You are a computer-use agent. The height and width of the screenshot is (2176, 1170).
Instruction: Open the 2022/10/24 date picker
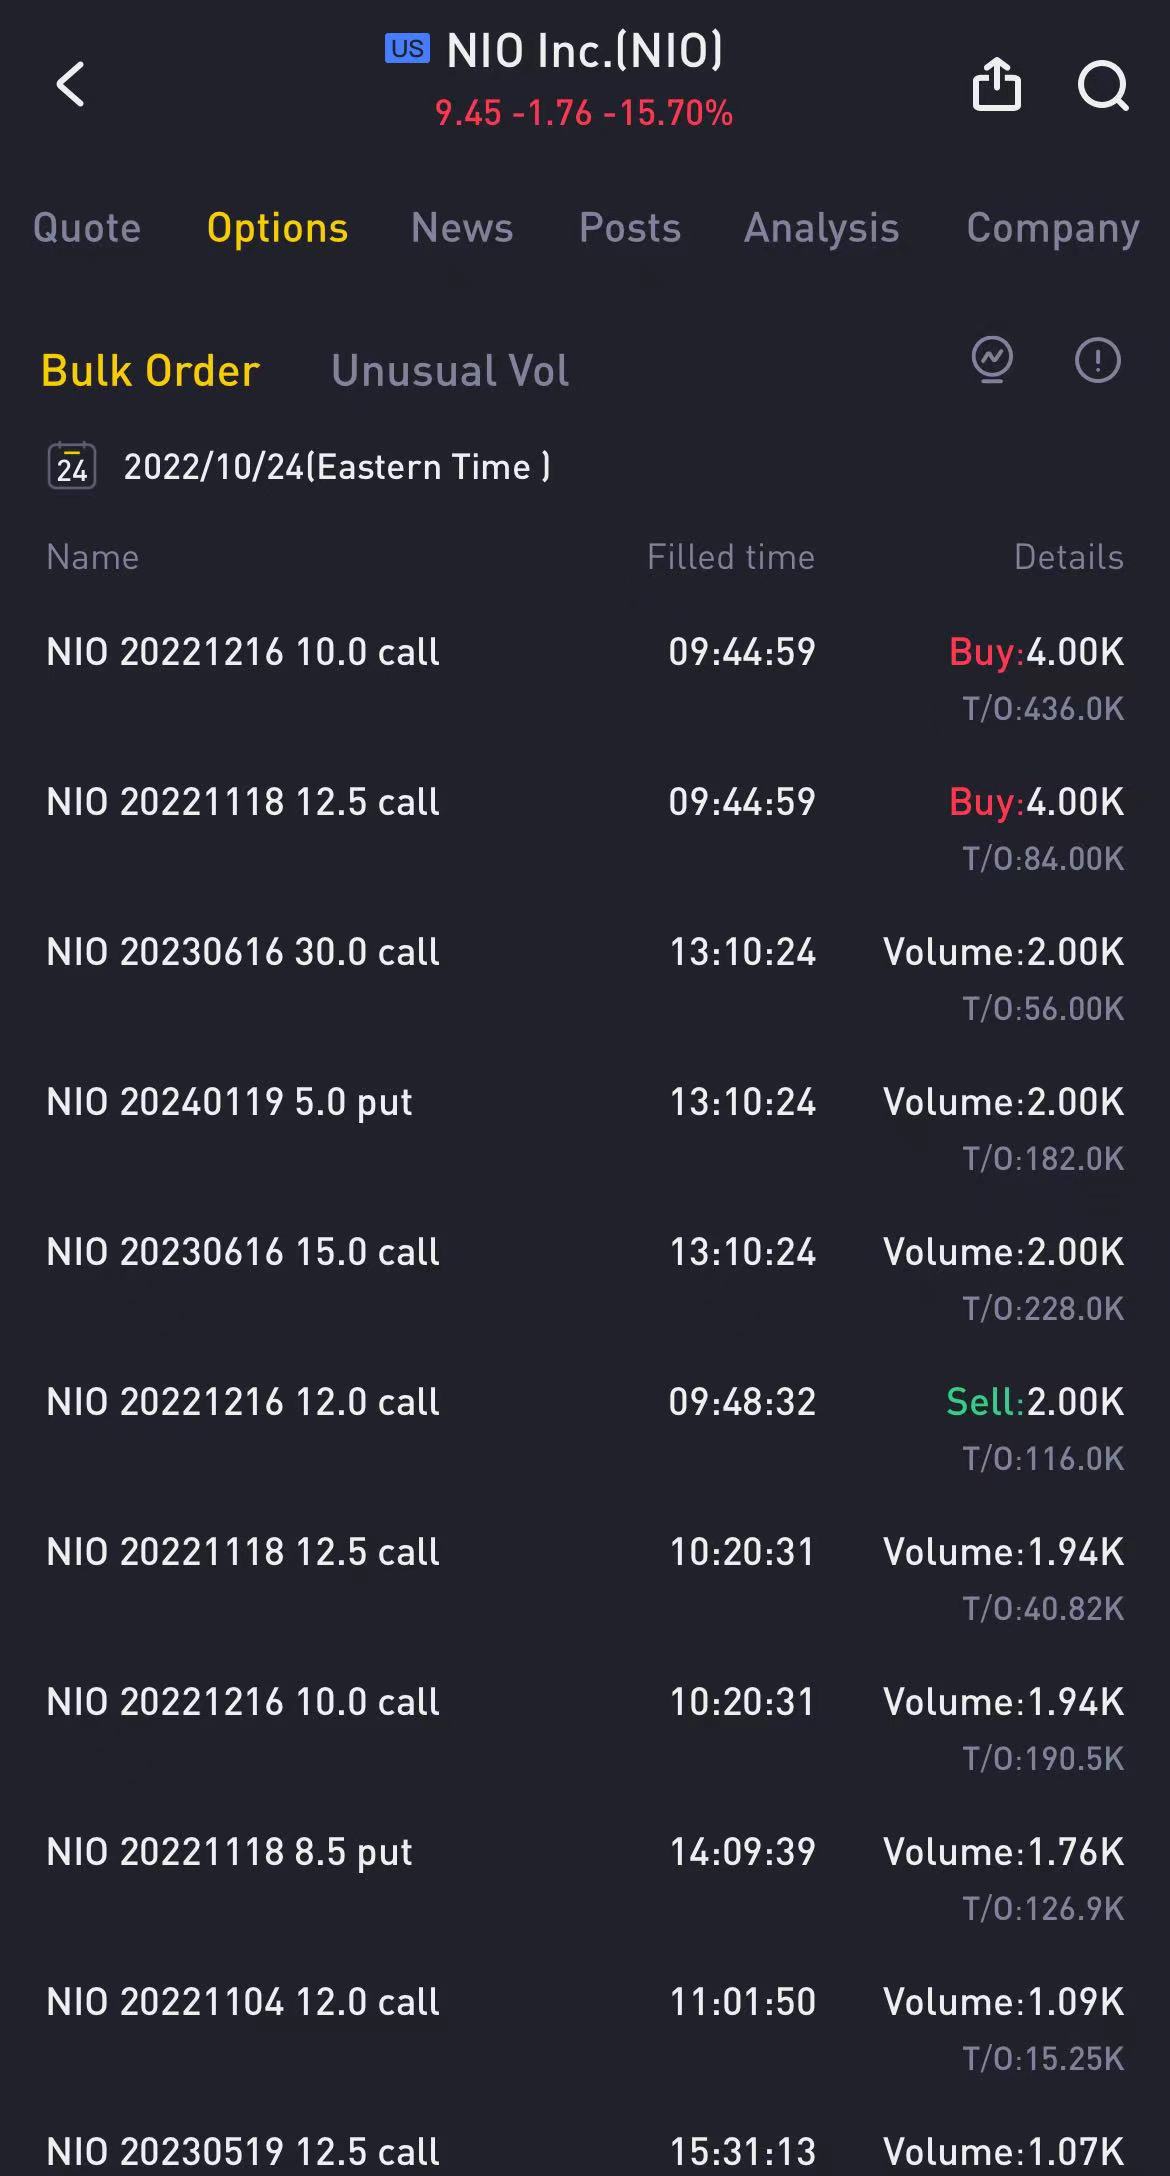point(336,467)
